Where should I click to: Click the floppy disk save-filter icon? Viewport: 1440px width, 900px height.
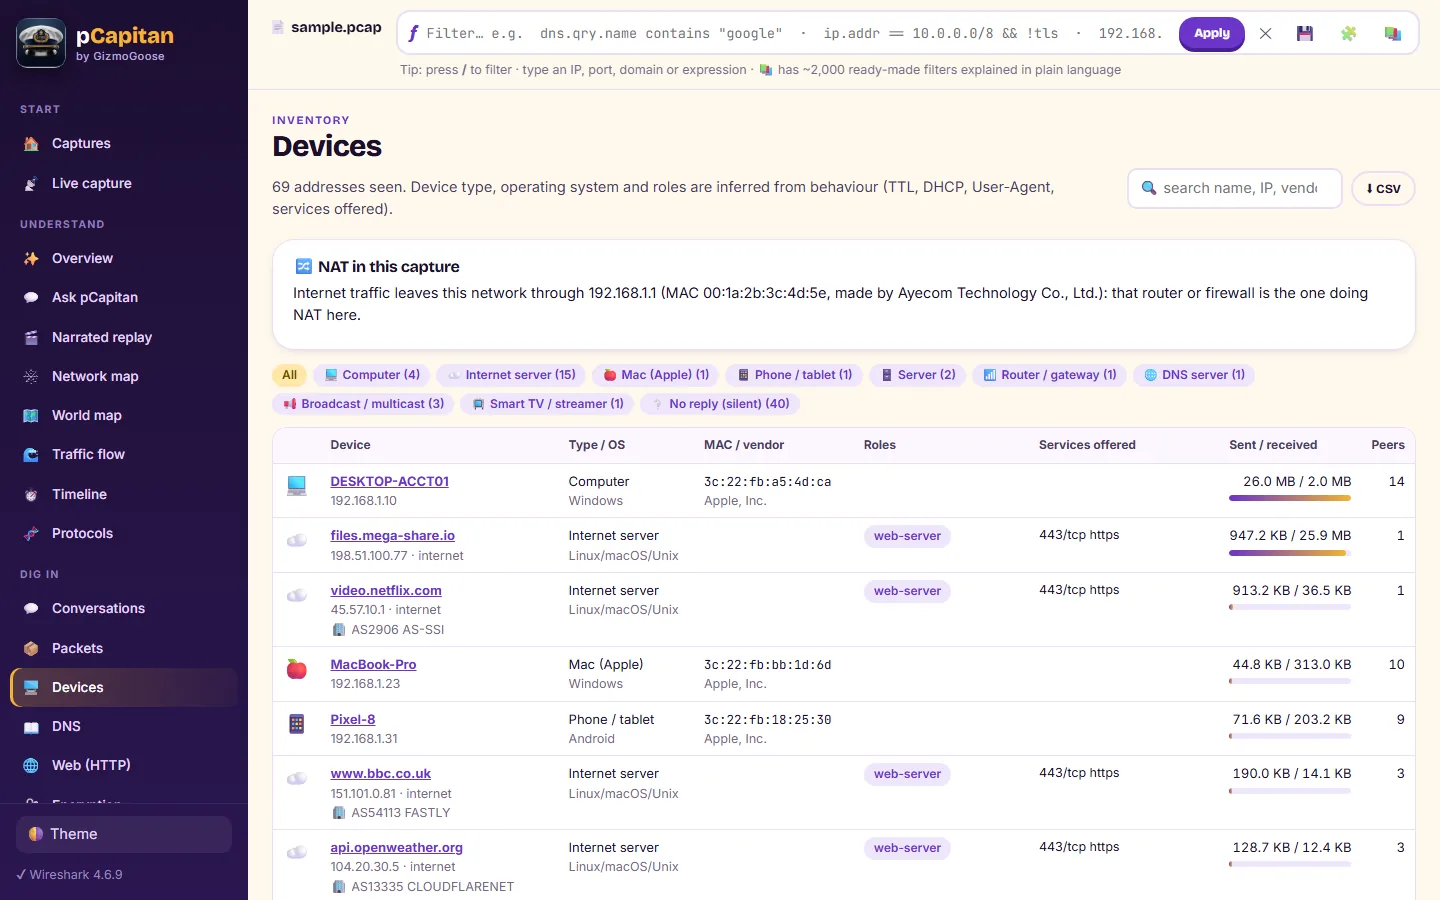1305,34
